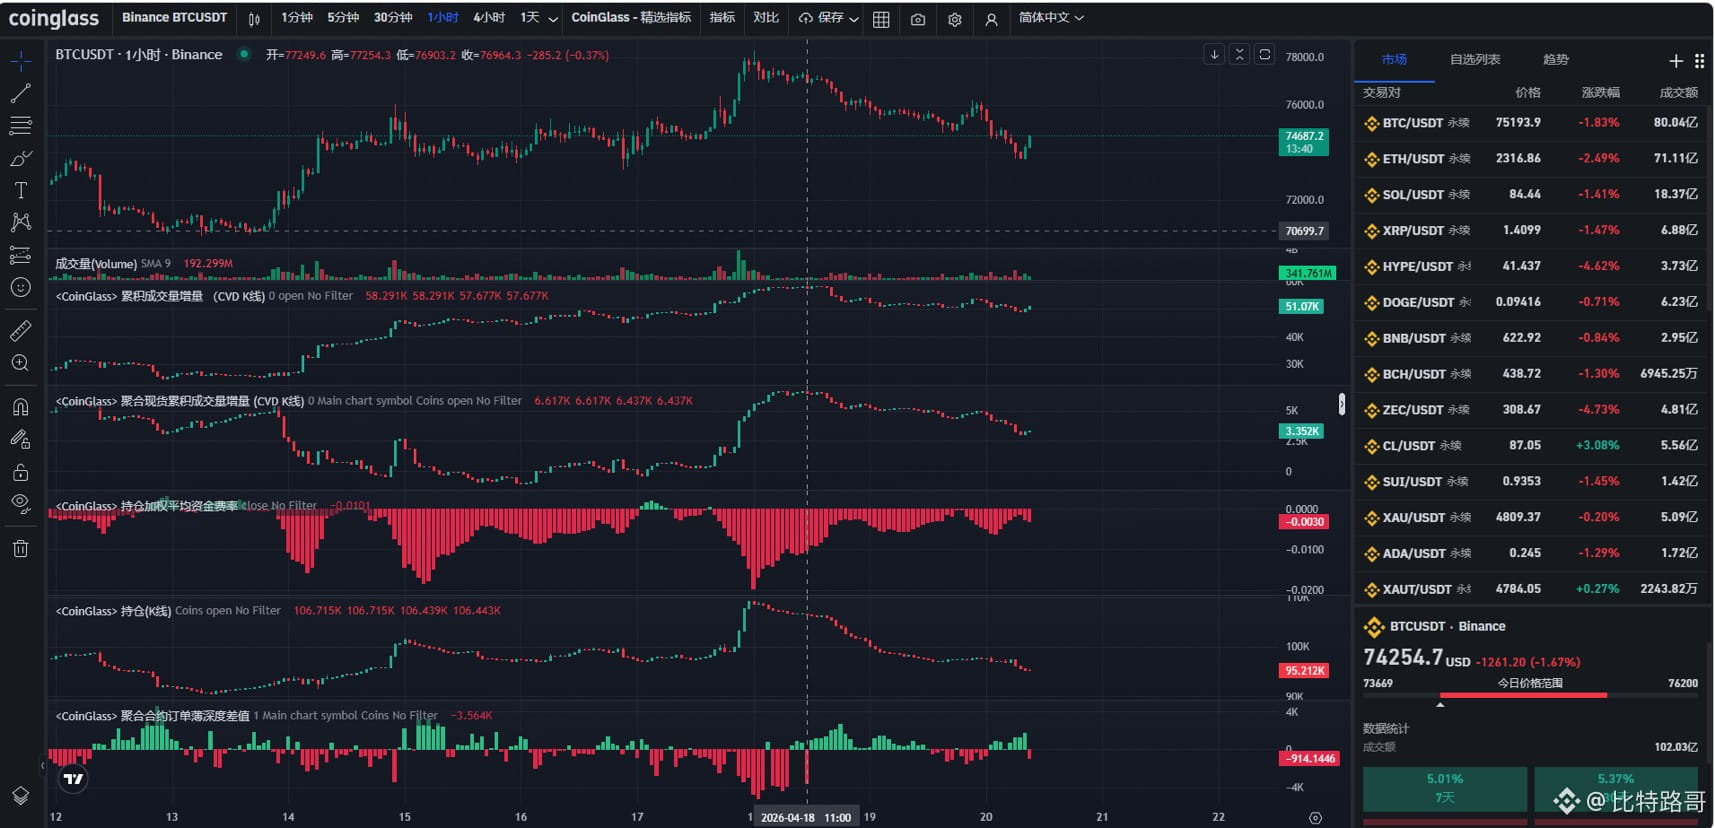
Task: Select the 5分钟 timeframe
Action: point(343,18)
